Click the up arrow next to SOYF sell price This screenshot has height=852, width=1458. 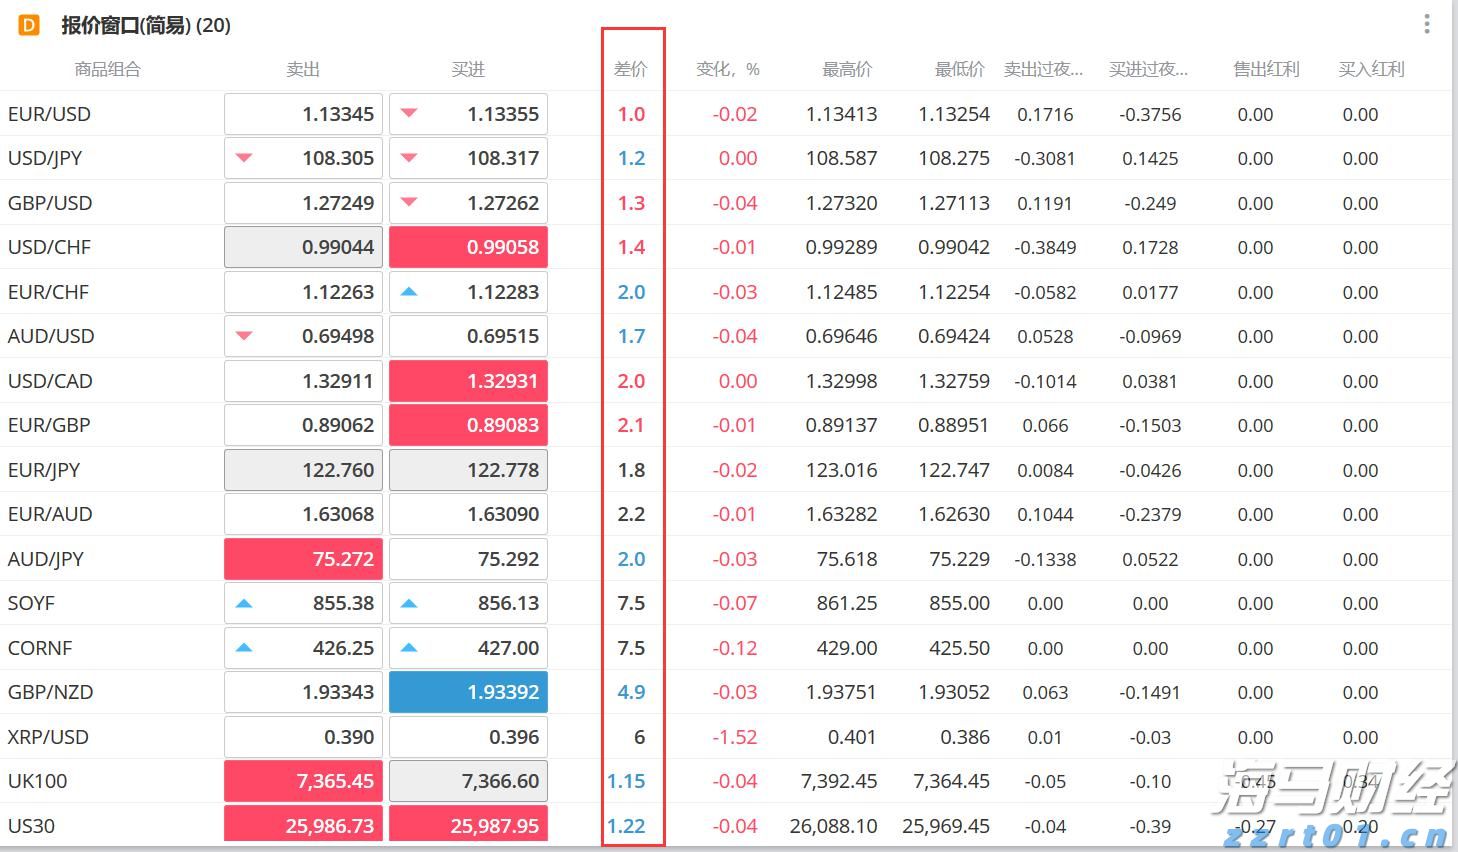(244, 602)
